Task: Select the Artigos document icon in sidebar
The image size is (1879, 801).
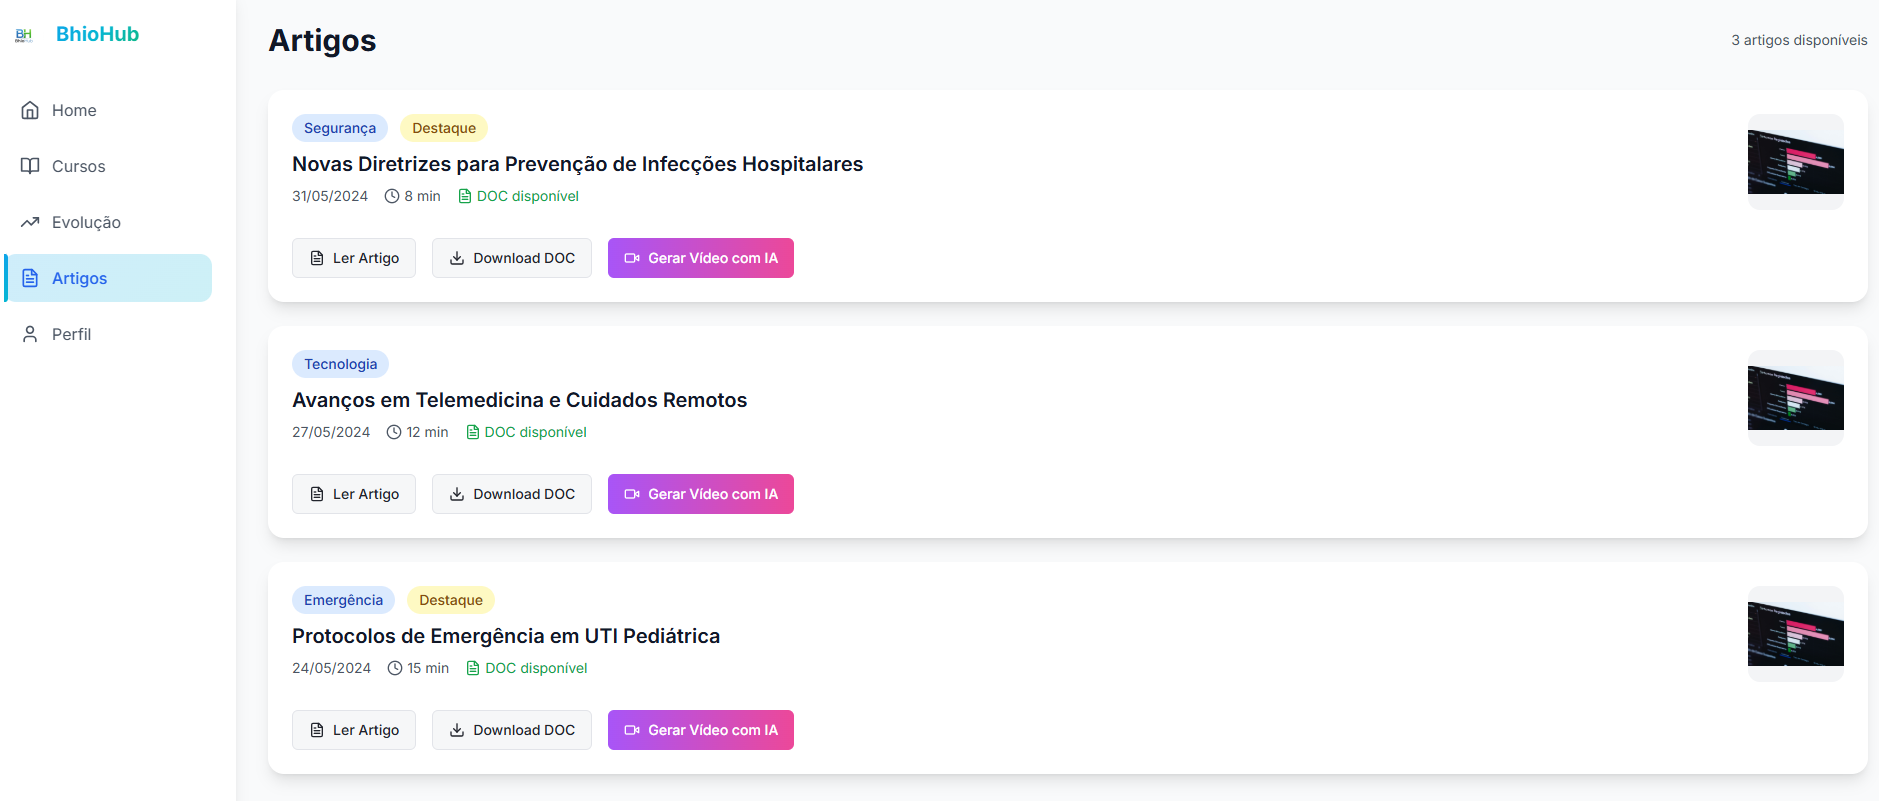Action: 30,278
